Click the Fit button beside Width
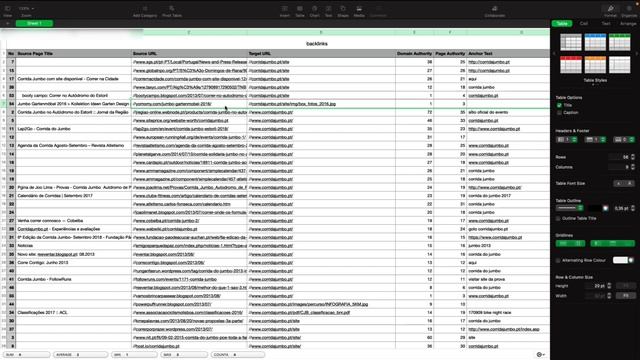640x360 pixels. point(625,296)
